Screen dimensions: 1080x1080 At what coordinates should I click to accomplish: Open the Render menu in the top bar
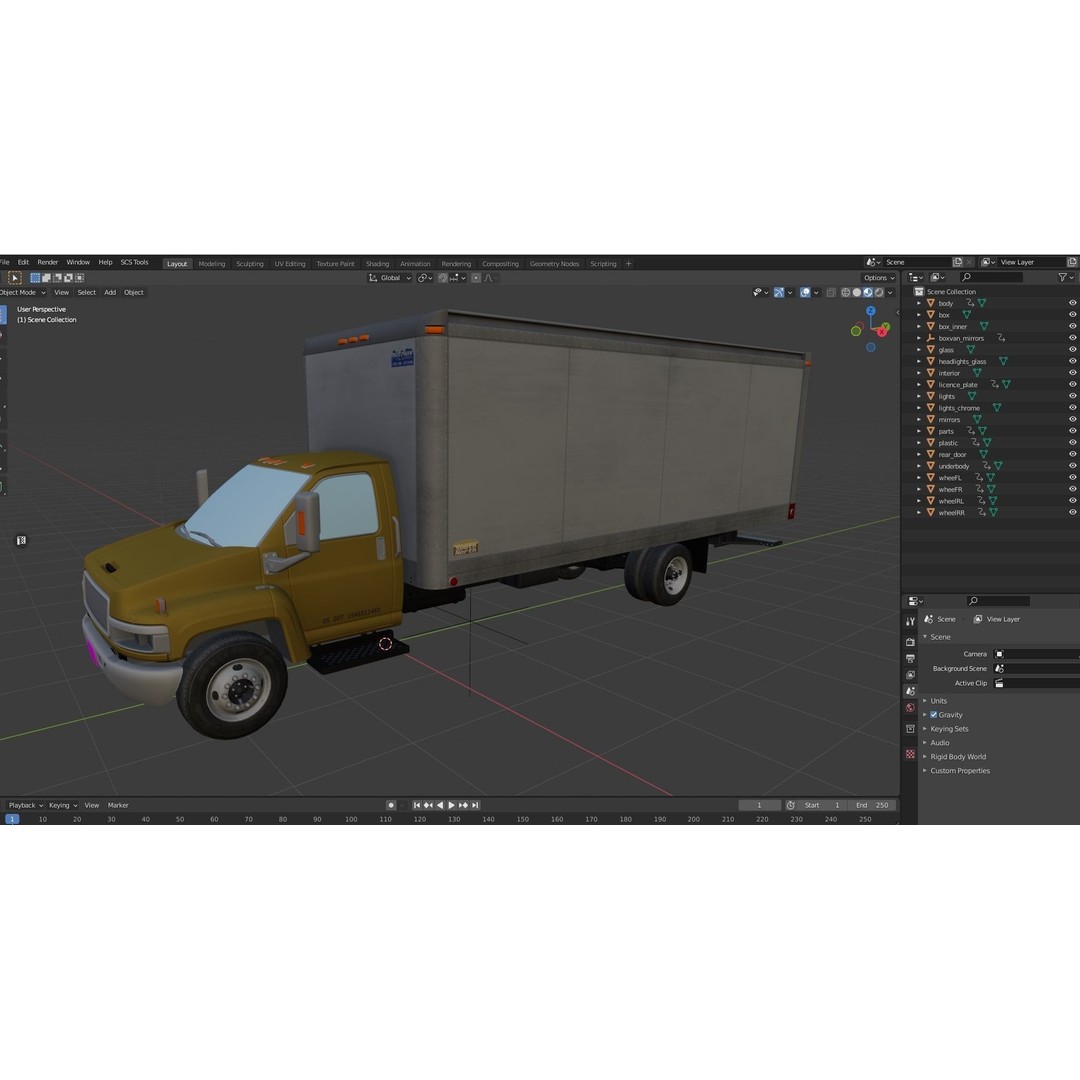[47, 261]
